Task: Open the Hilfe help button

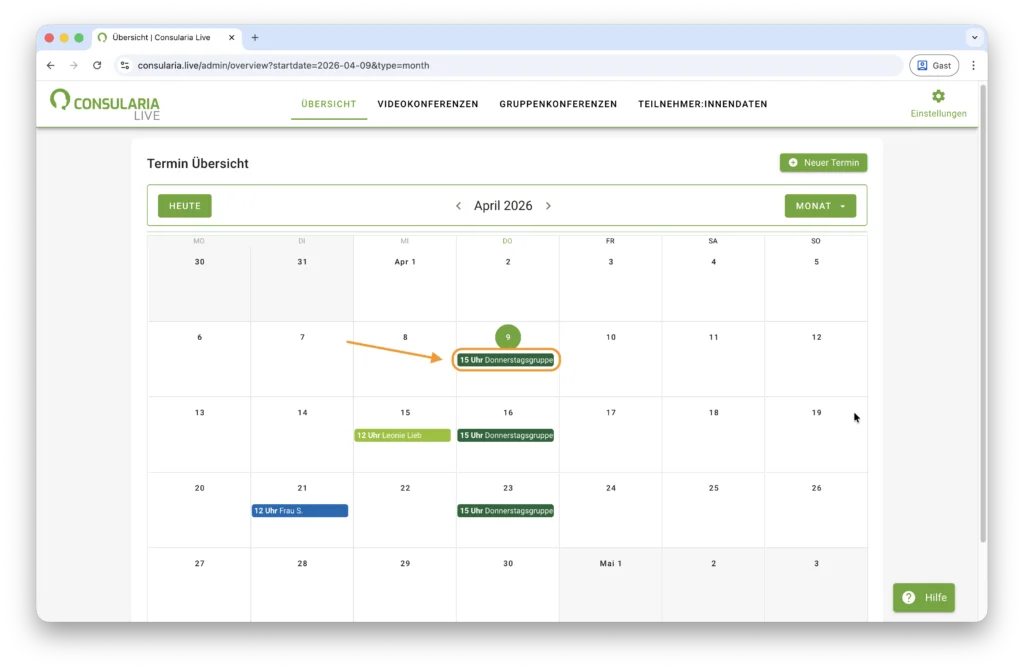Action: 923,597
